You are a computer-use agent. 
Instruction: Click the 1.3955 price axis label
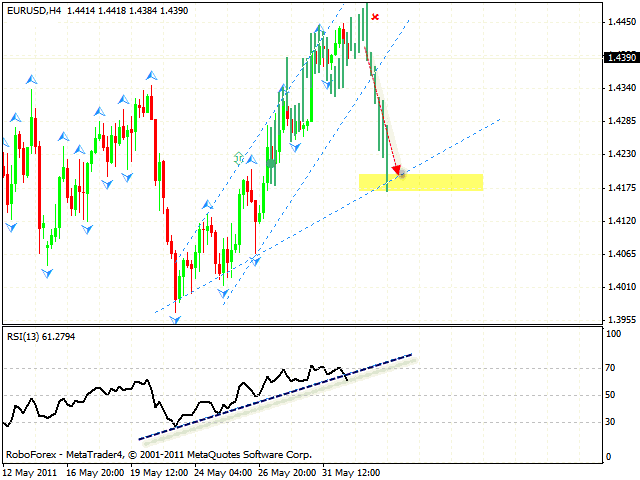pos(622,320)
